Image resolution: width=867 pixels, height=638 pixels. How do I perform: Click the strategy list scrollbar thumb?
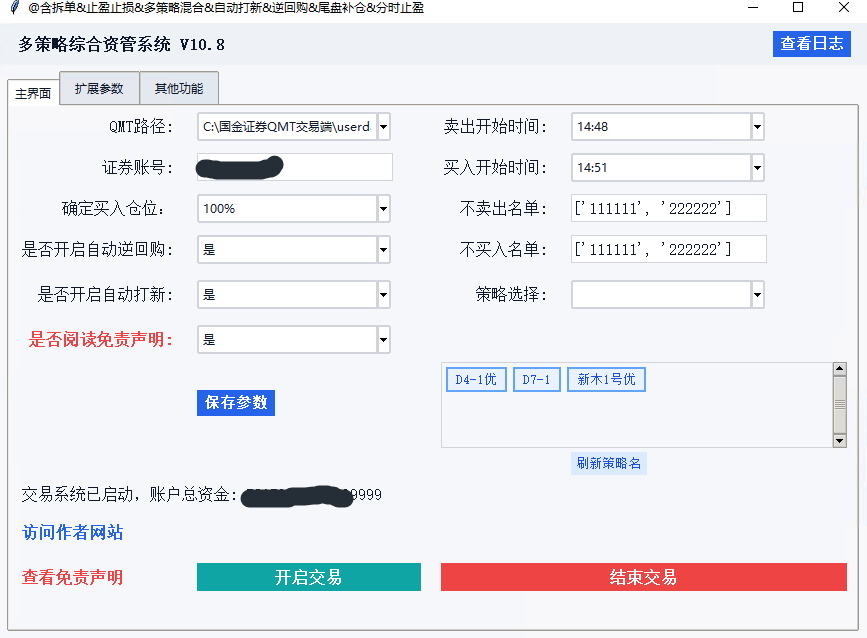point(839,405)
